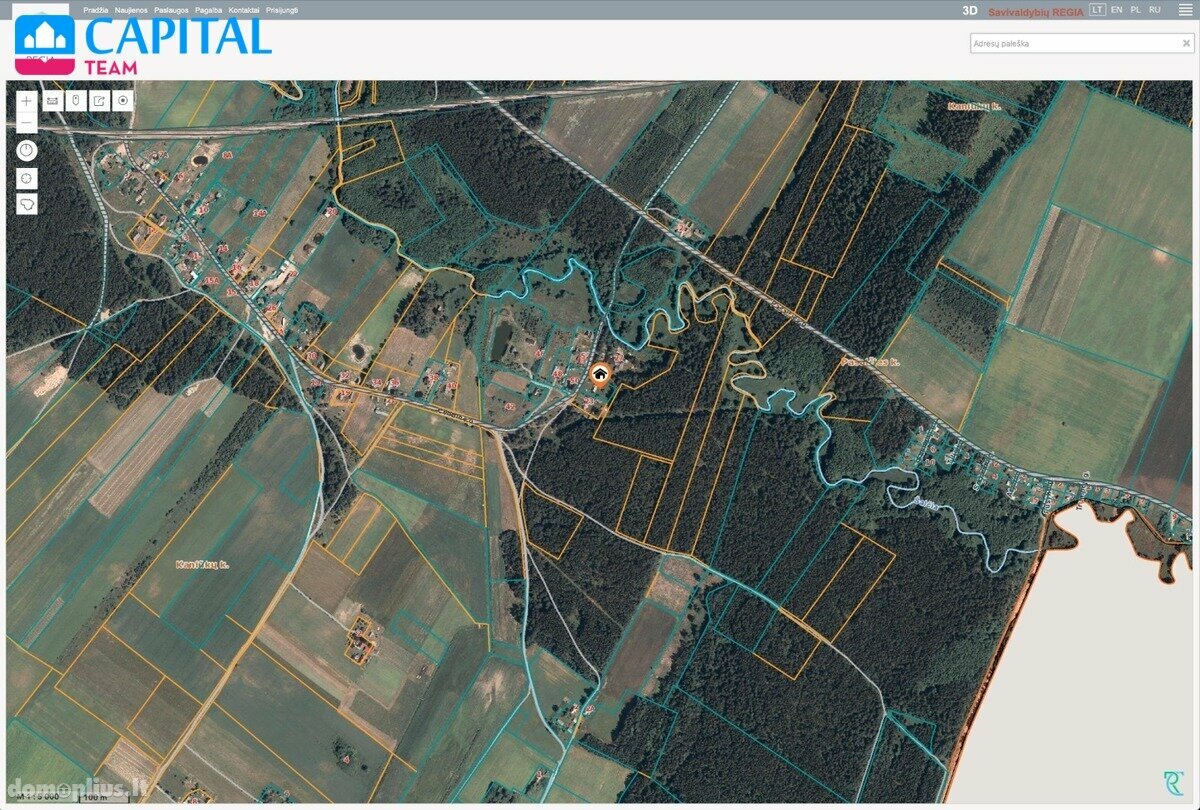
Task: Click the circular target tool icon
Action: click(x=123, y=100)
